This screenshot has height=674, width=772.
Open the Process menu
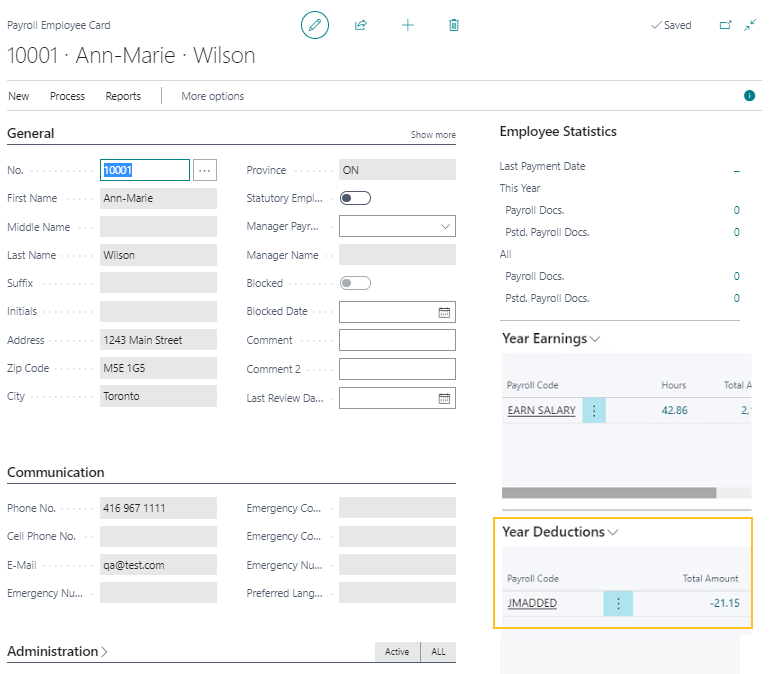click(x=67, y=96)
